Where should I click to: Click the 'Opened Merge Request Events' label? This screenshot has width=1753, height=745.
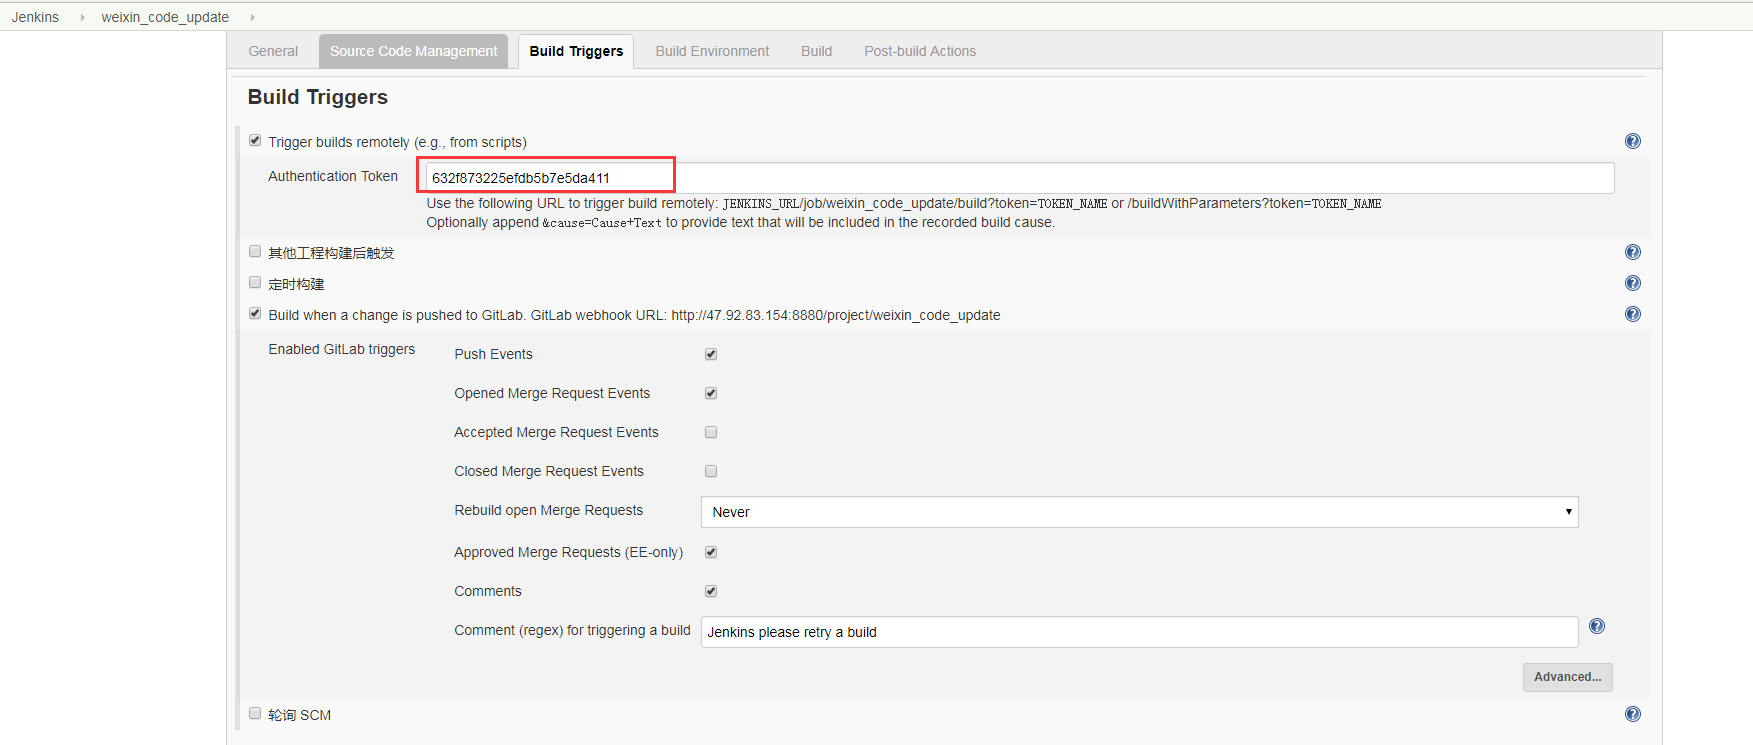(x=552, y=393)
